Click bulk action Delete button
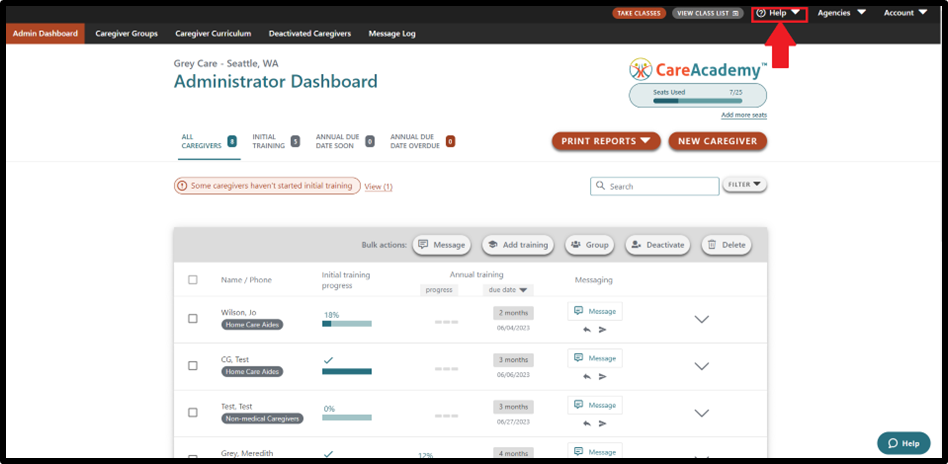 coord(726,245)
